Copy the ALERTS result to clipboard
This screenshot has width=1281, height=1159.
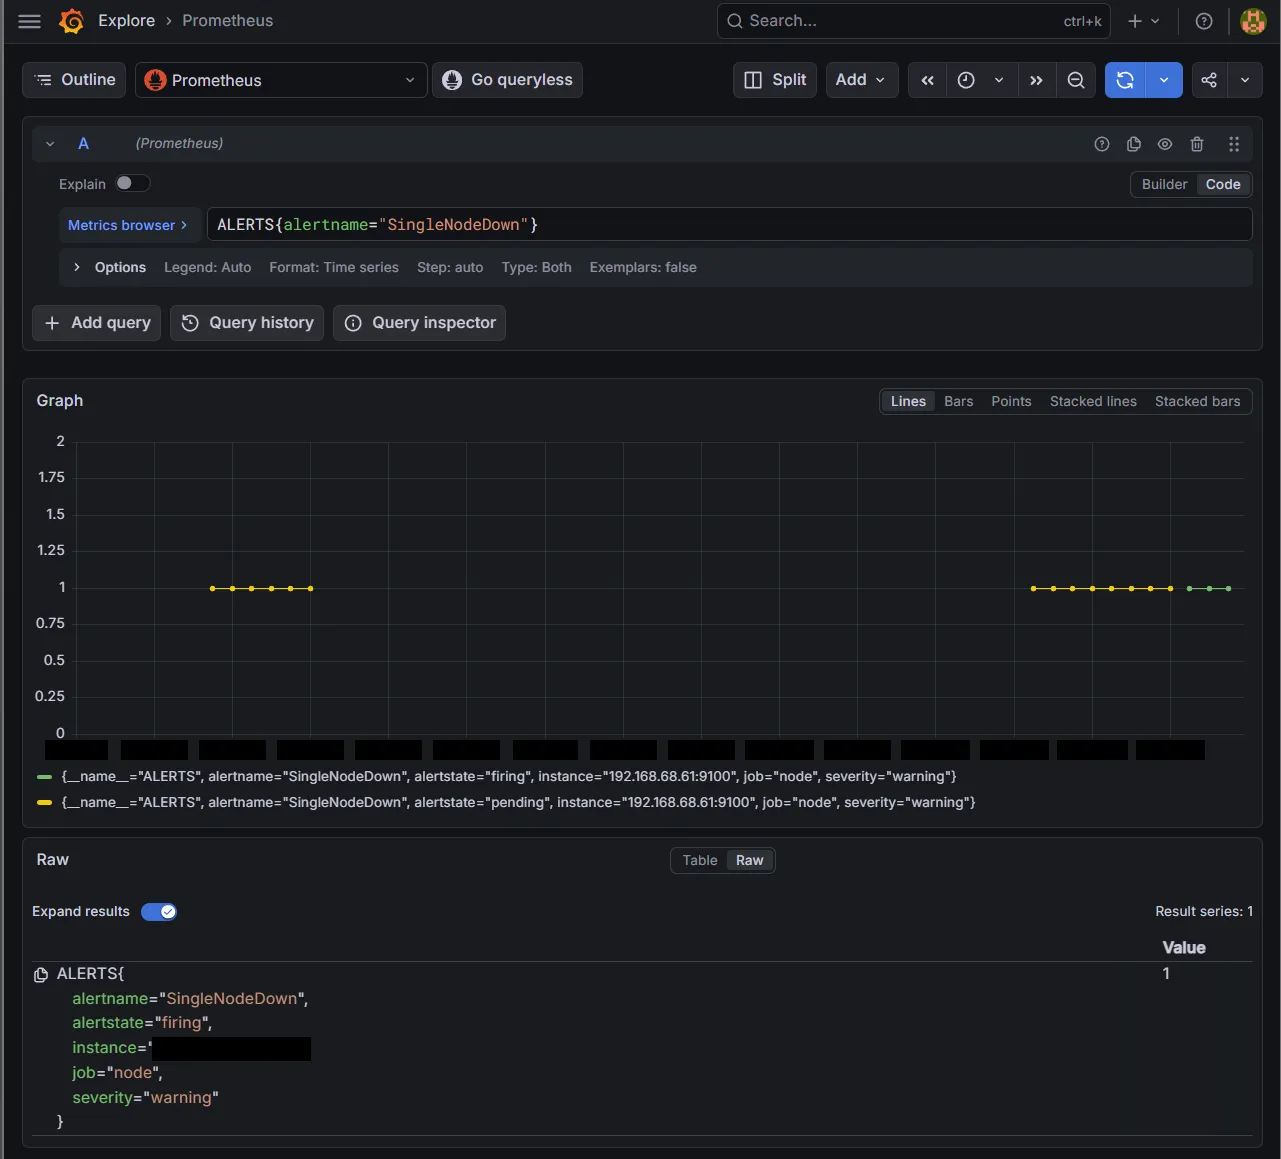pyautogui.click(x=41, y=975)
